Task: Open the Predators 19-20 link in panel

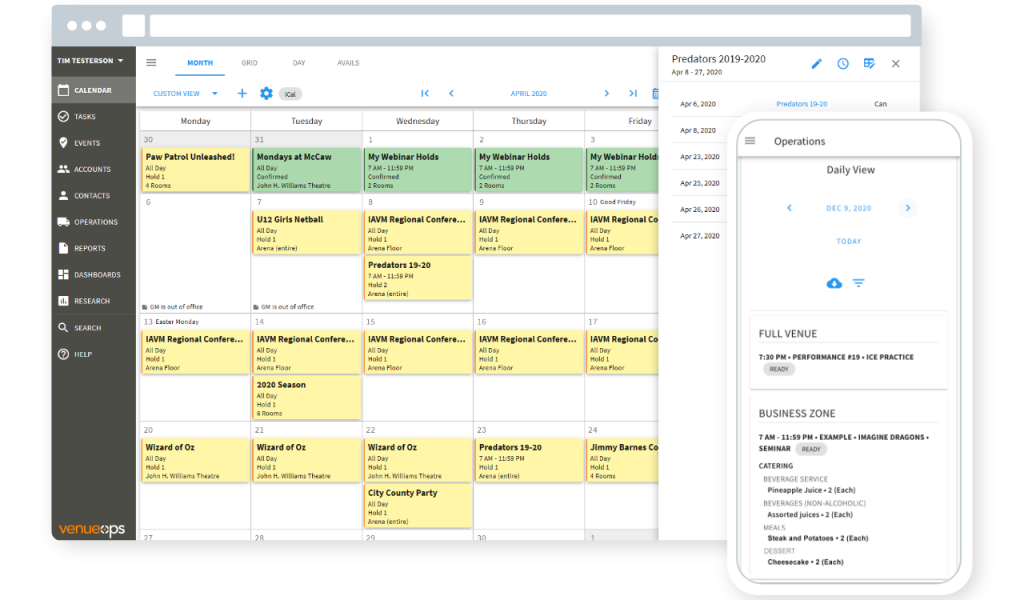Action: [801, 104]
